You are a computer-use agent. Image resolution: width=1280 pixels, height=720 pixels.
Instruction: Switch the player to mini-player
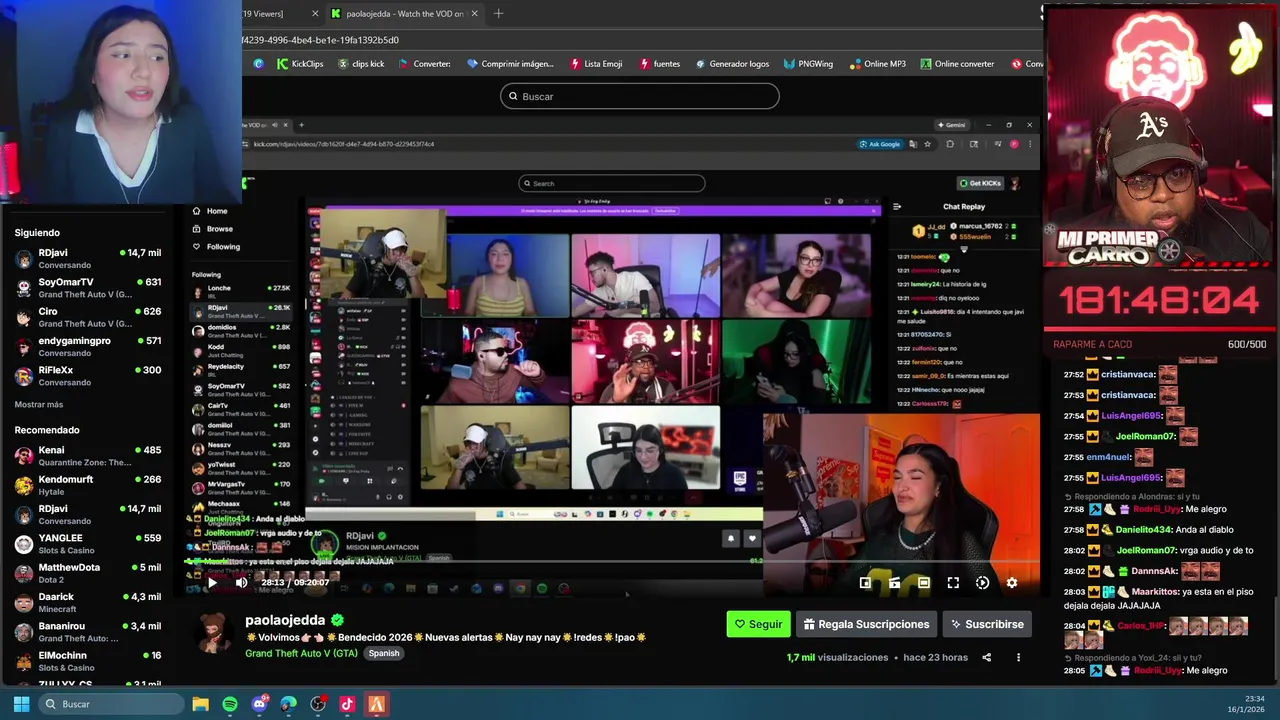[x=865, y=583]
